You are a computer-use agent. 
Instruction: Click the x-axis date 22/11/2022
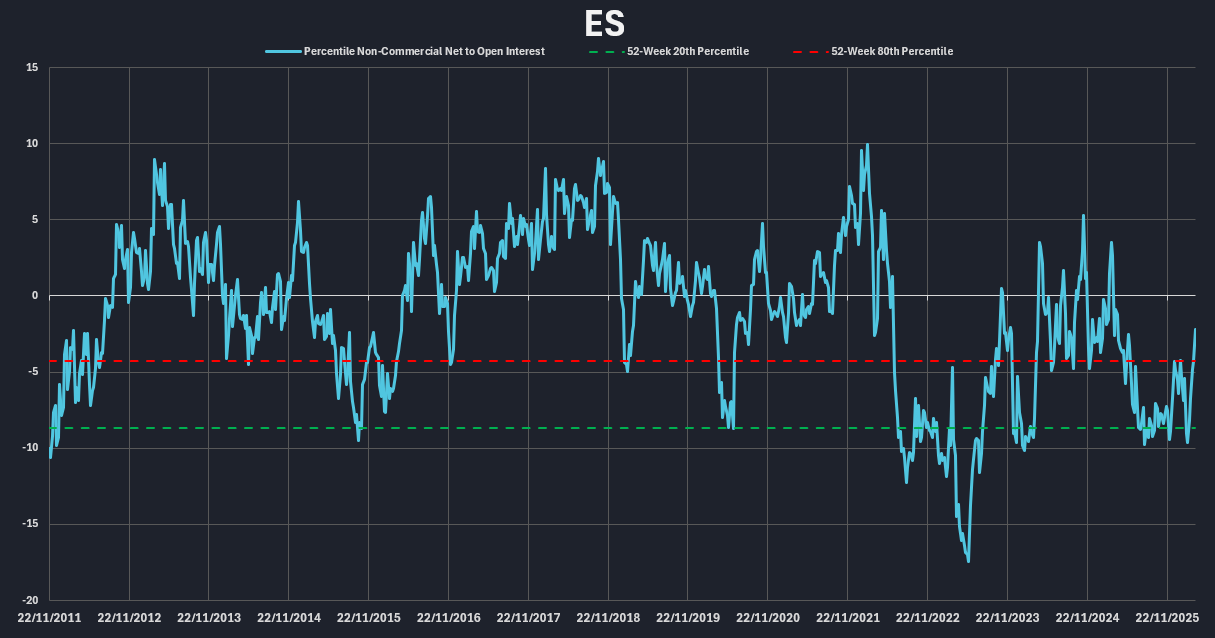pyautogui.click(x=927, y=618)
